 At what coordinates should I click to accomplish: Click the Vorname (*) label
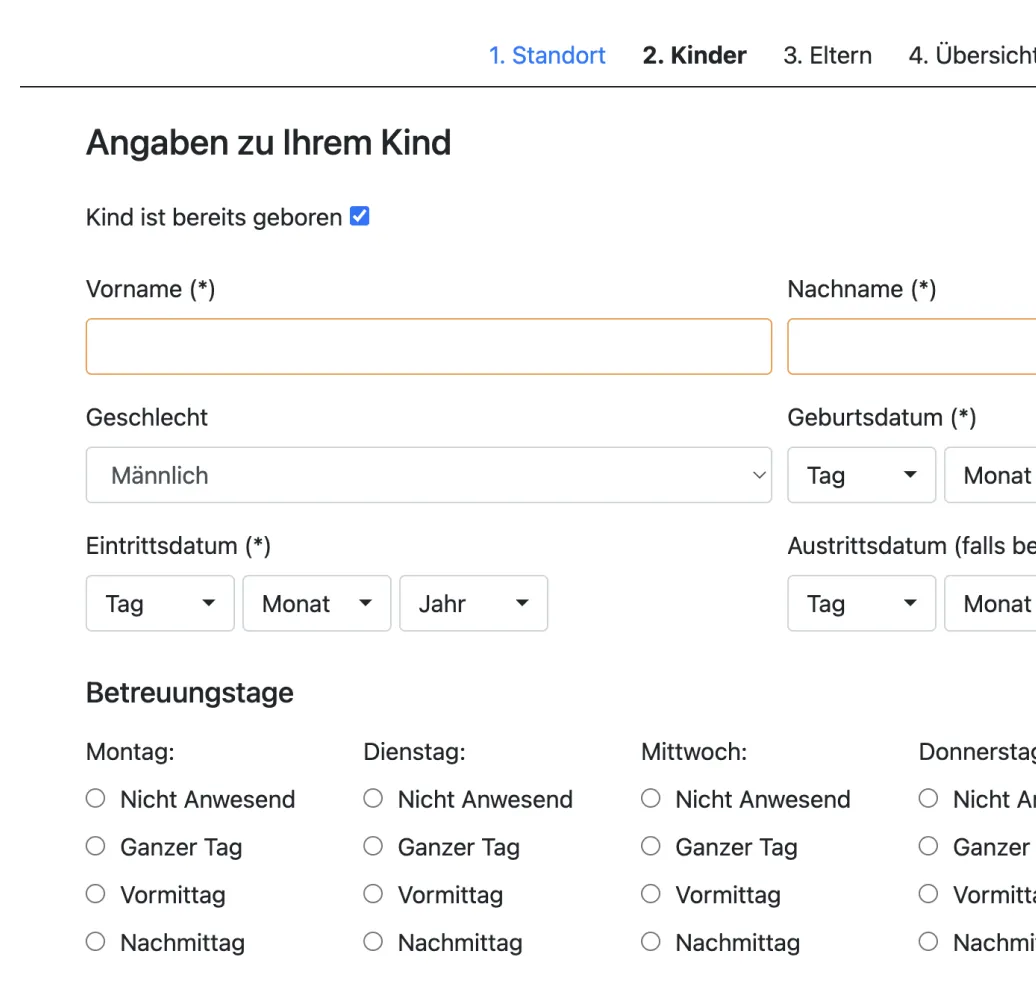click(151, 289)
